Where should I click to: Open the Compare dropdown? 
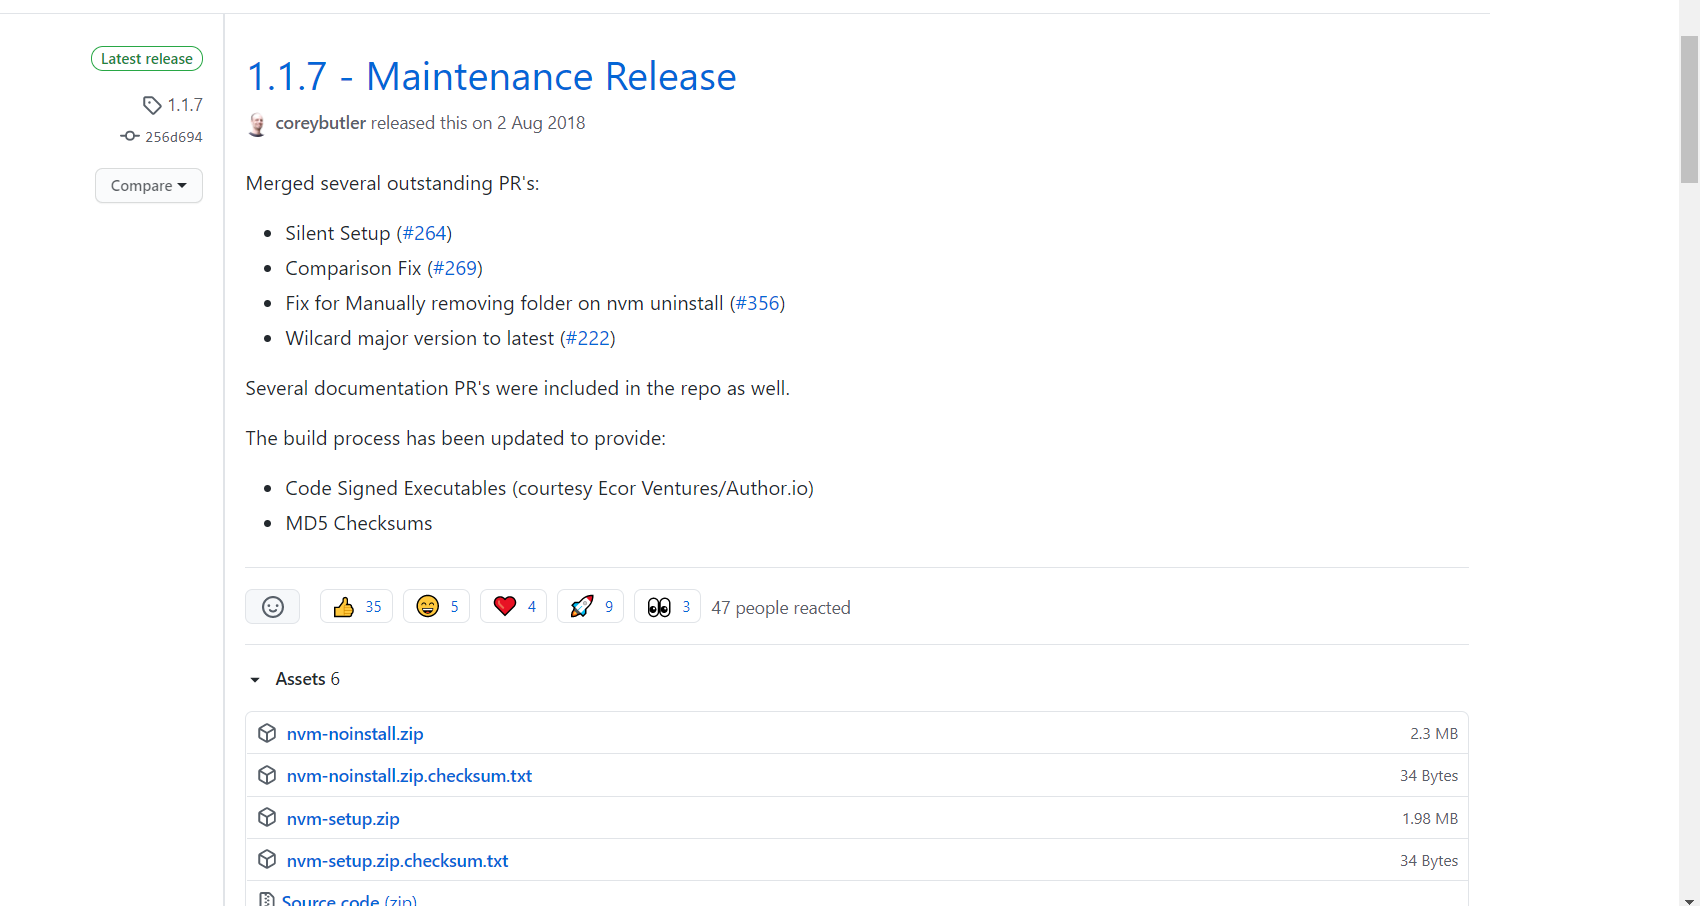click(x=148, y=185)
